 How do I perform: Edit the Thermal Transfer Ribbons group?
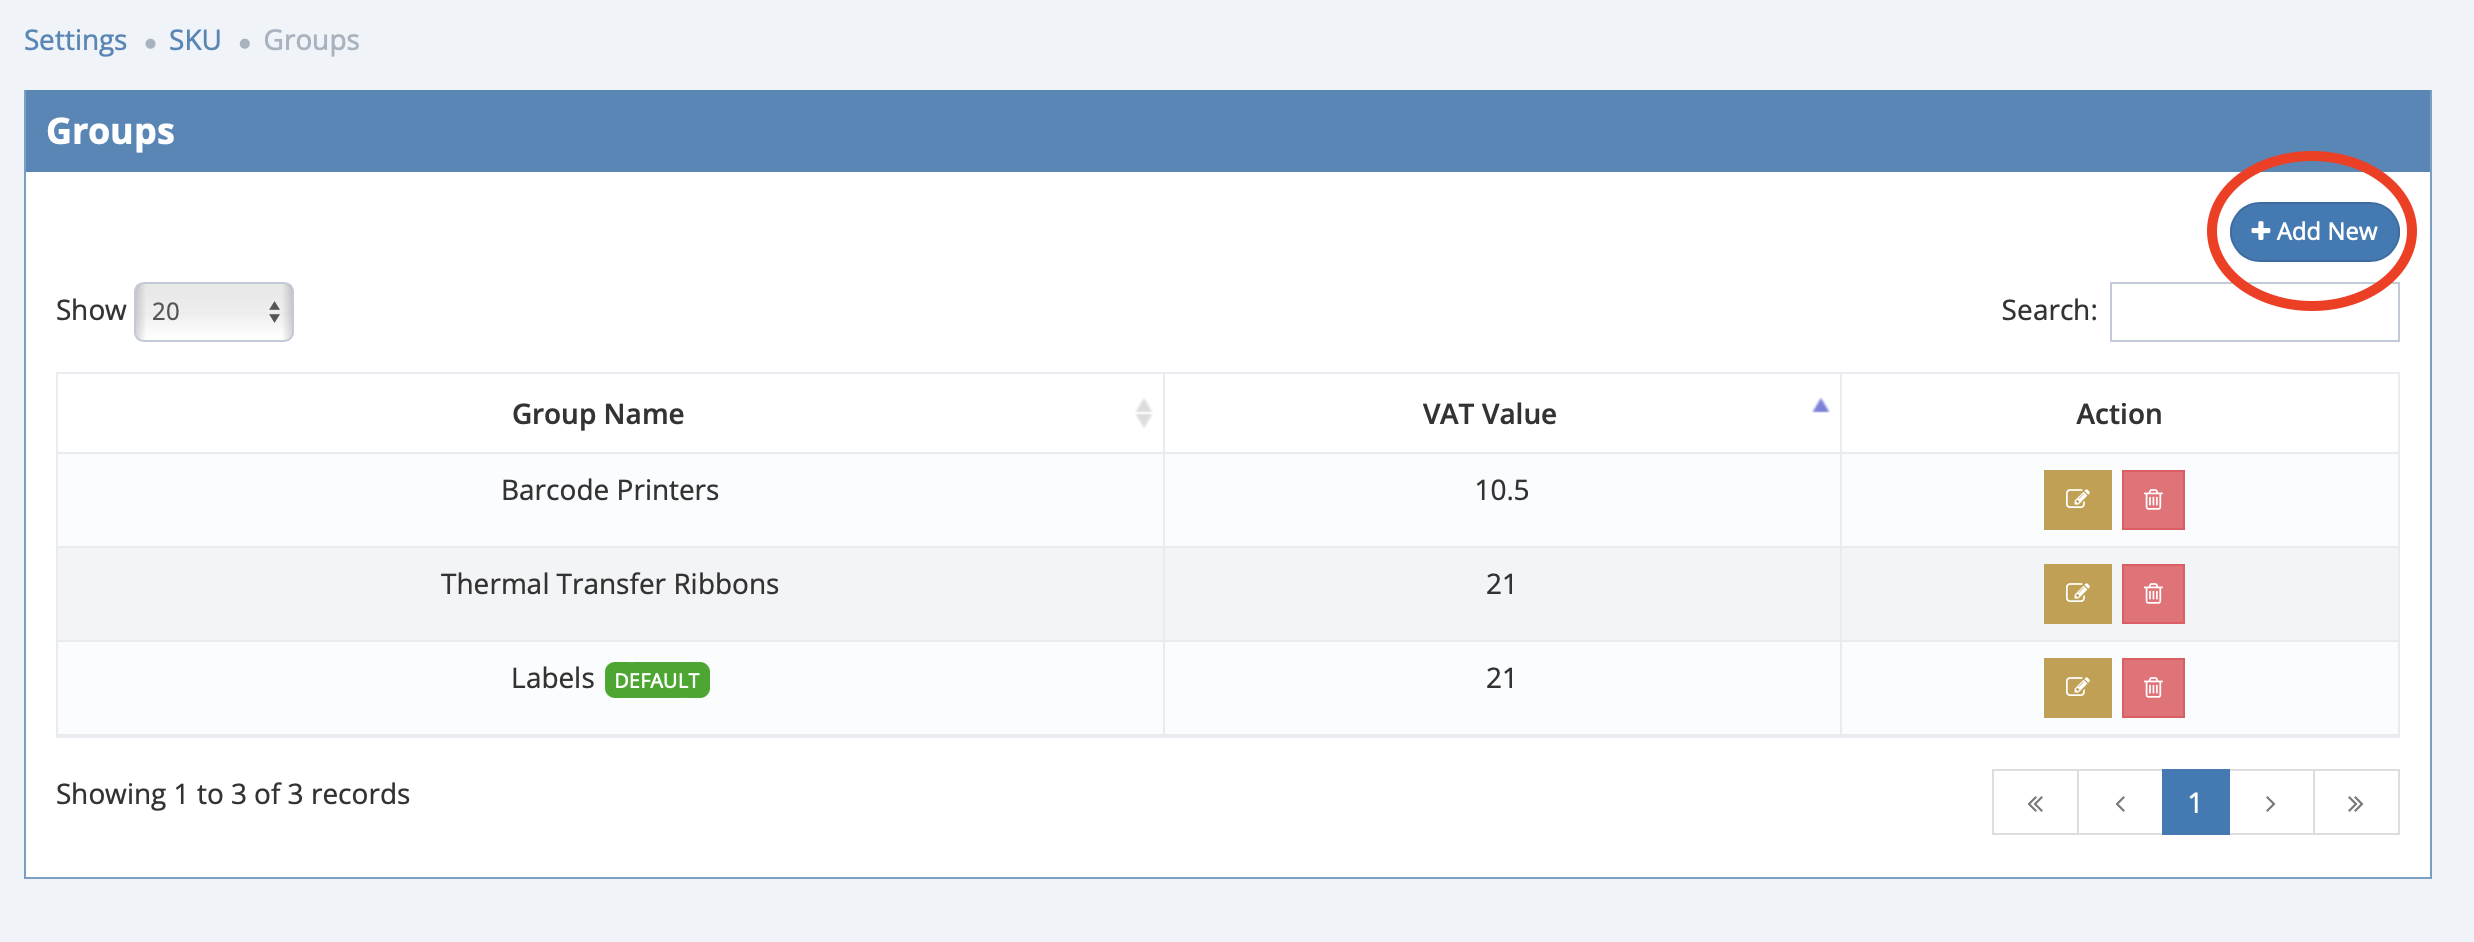coord(2077,593)
